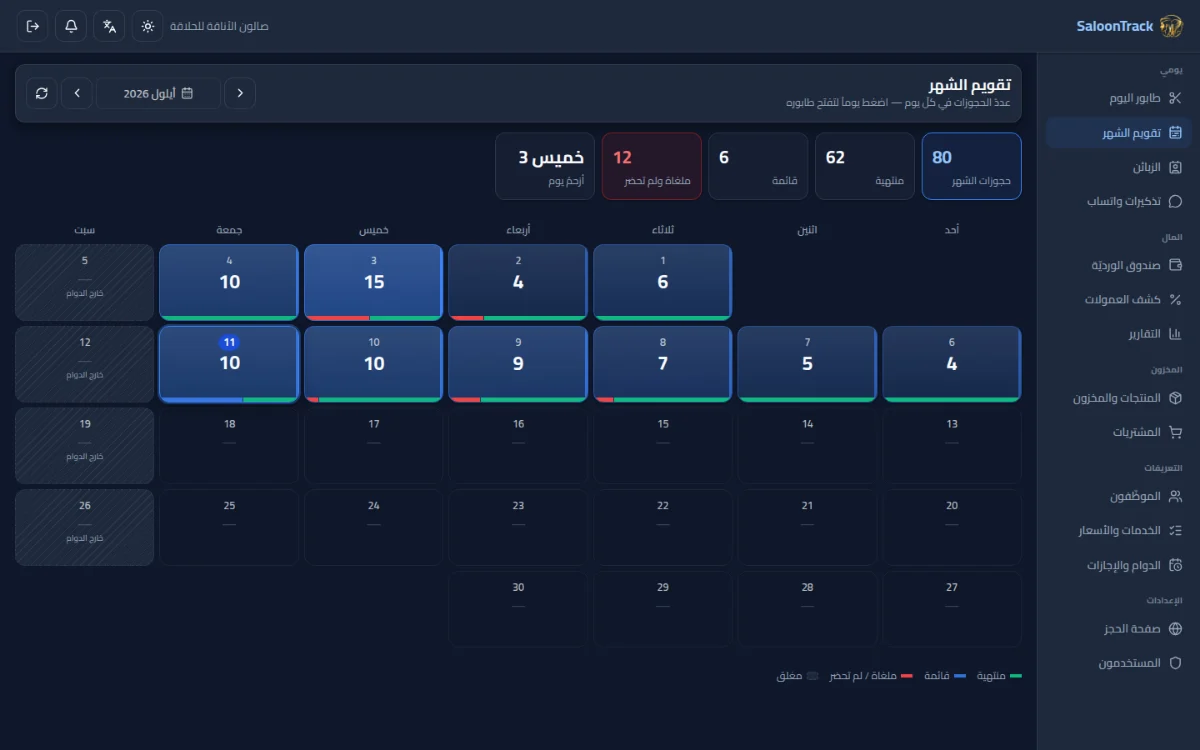Open طابور اليوم from sidebar

[x=1119, y=98]
